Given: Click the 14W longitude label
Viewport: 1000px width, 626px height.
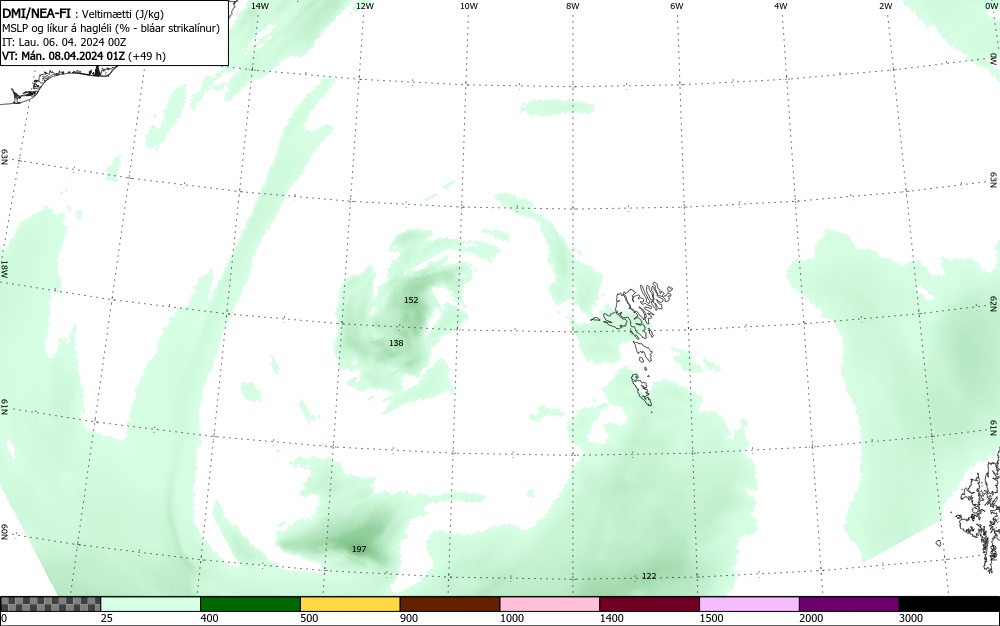Looking at the screenshot, I should tap(260, 6).
